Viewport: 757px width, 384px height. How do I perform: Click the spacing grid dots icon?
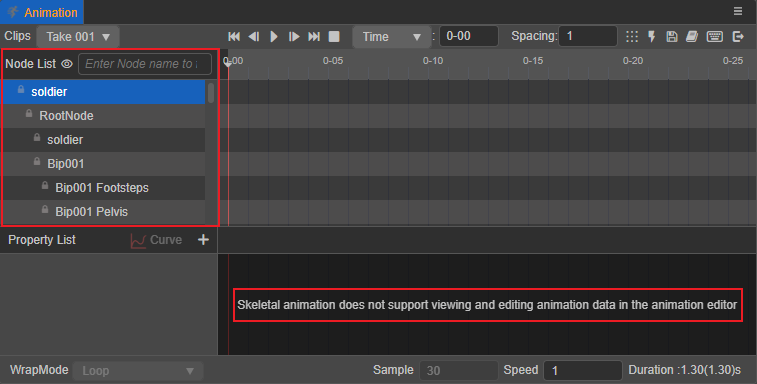[631, 37]
